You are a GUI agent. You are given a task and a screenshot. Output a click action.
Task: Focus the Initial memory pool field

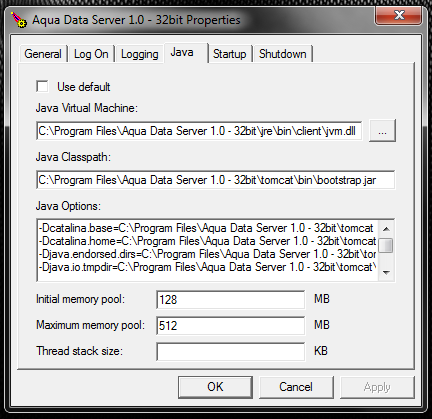coord(231,299)
